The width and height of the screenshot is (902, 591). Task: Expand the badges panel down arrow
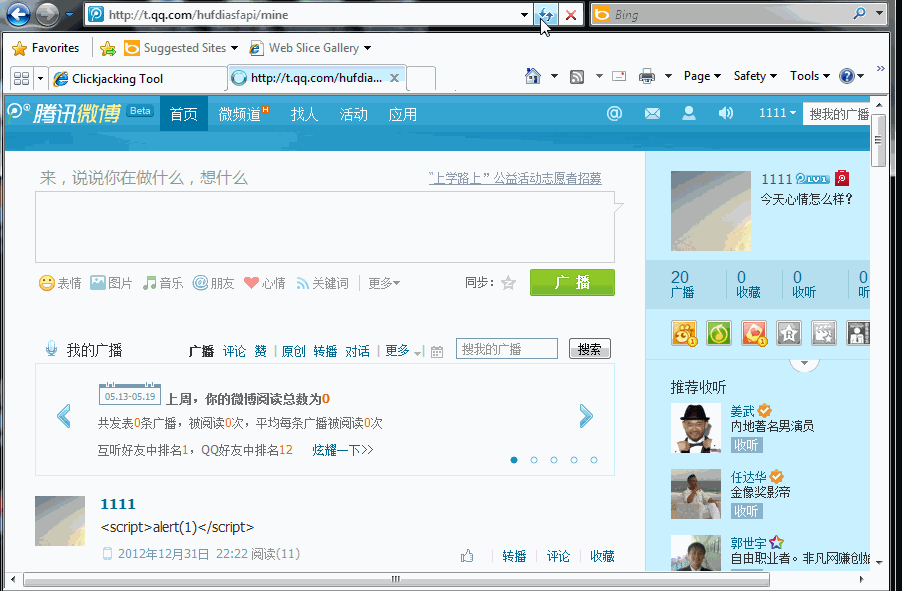[x=804, y=363]
